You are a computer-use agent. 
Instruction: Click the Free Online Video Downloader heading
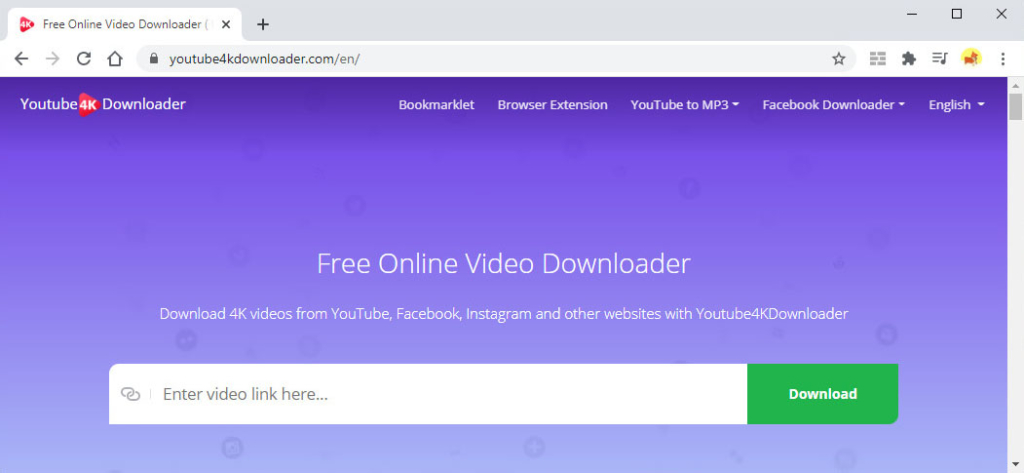504,264
